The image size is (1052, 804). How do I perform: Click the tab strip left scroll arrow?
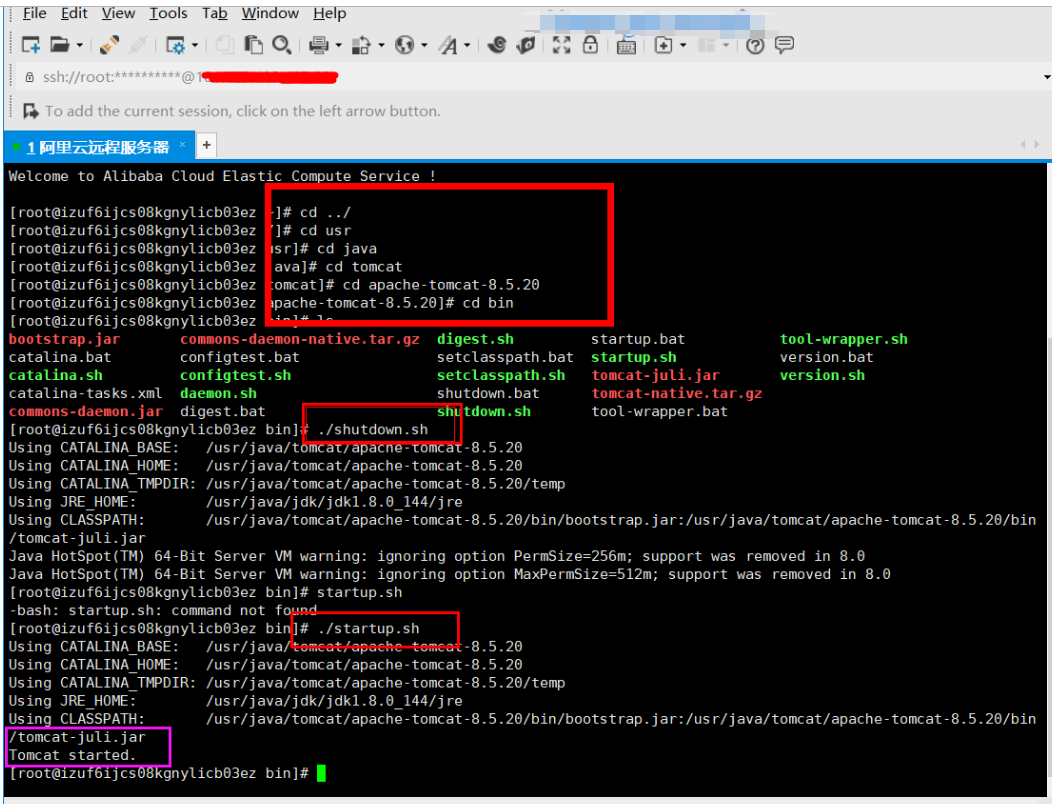[1022, 144]
